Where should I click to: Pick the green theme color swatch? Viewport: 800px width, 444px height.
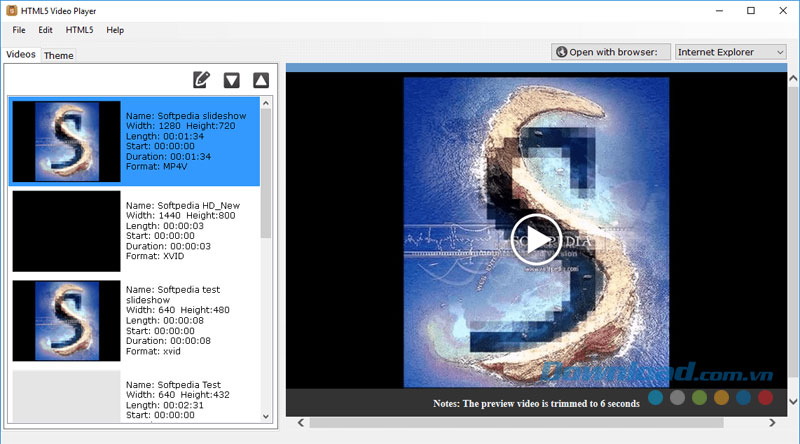click(700, 398)
